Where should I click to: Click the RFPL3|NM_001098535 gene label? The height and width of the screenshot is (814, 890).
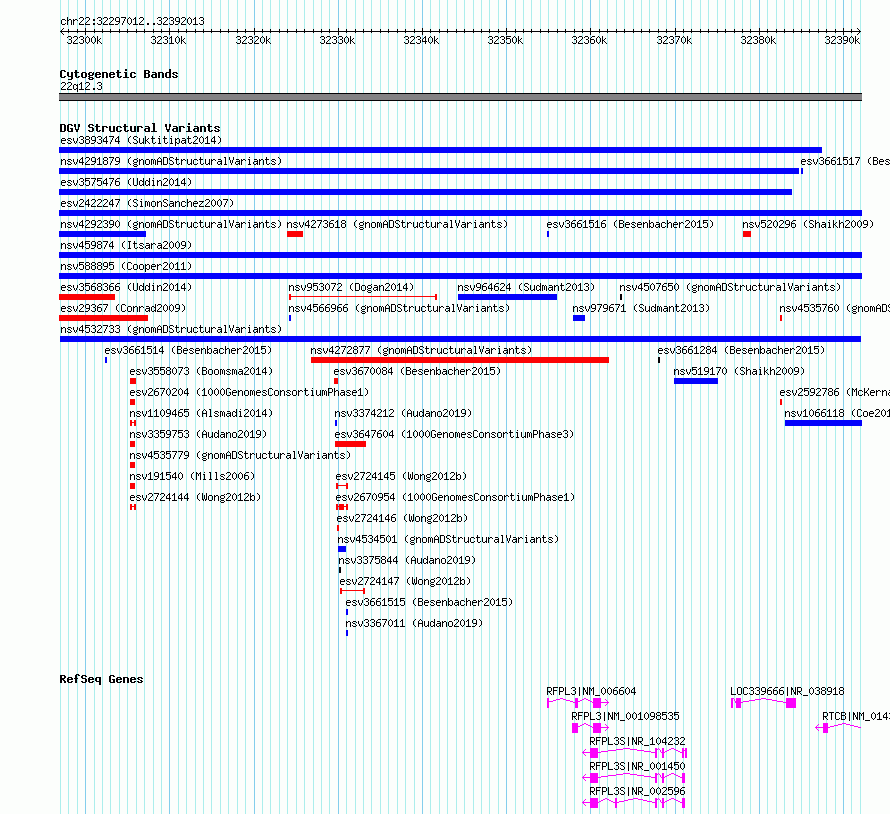click(625, 716)
